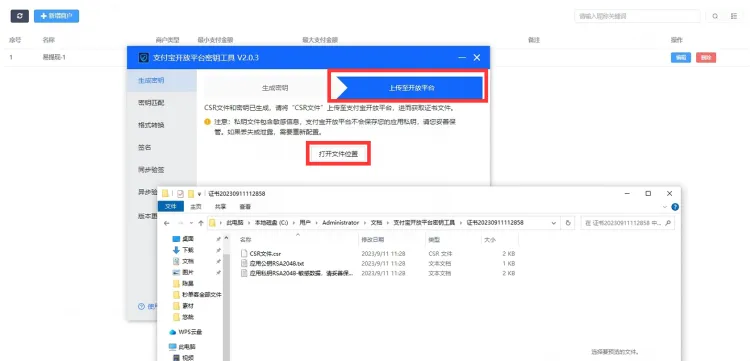Click the refresh icon button at top left
The height and width of the screenshot is (361, 750).
[x=20, y=16]
